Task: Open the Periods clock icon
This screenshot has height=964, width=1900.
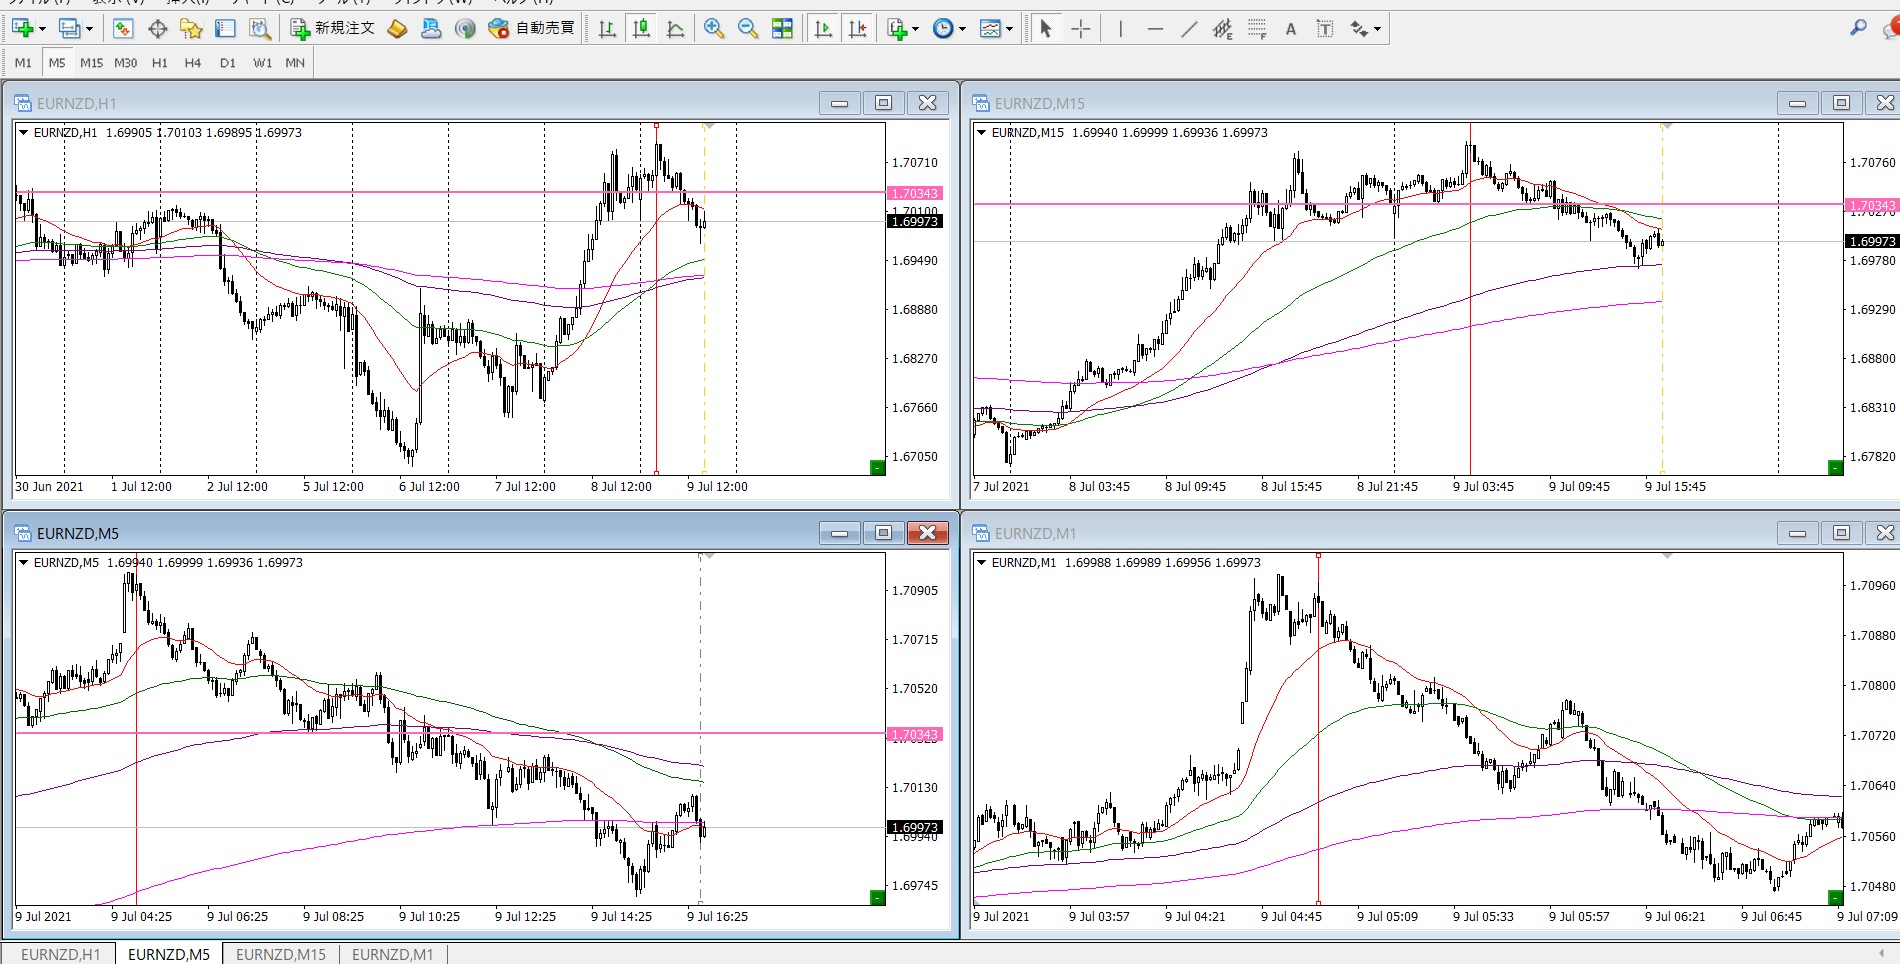Action: 943,28
